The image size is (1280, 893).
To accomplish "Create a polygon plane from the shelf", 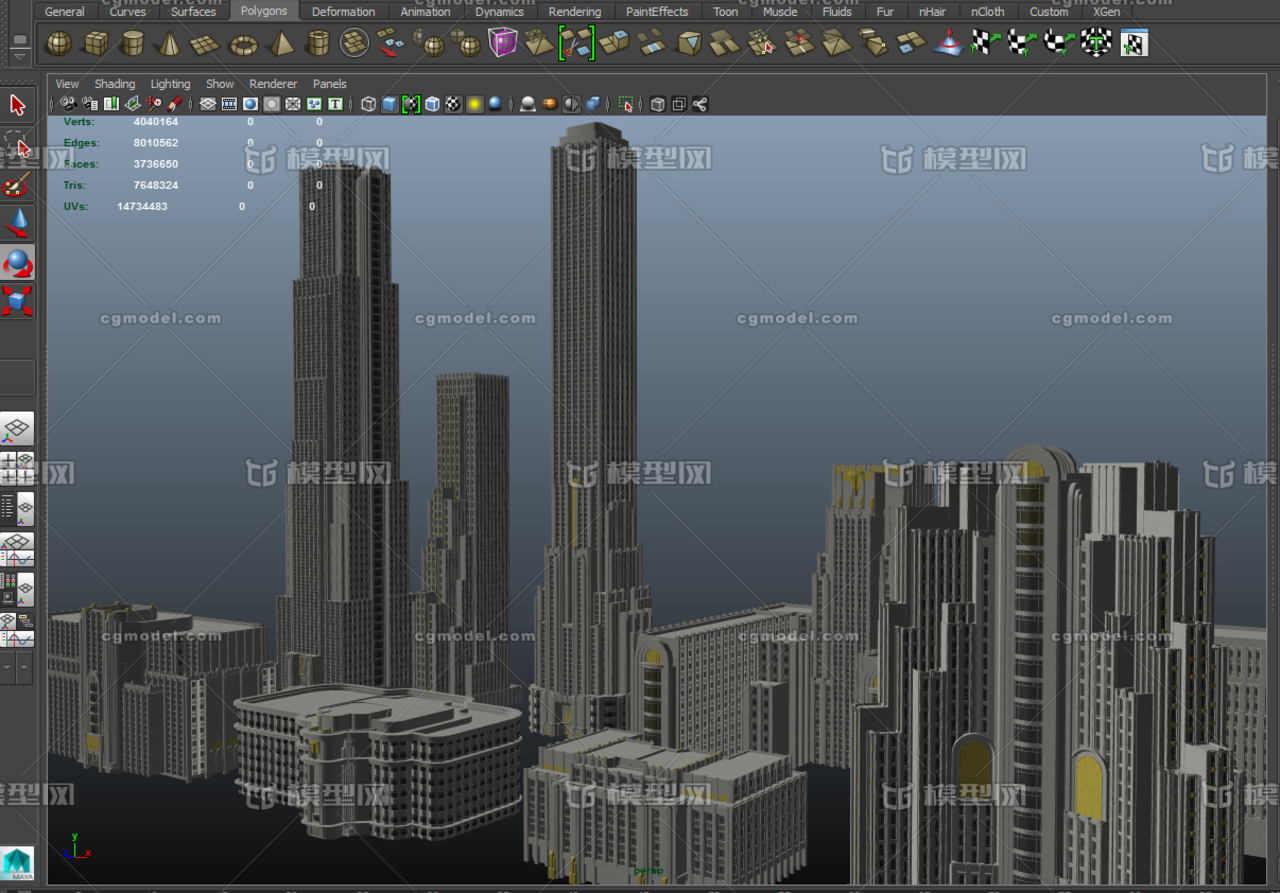I will point(205,44).
